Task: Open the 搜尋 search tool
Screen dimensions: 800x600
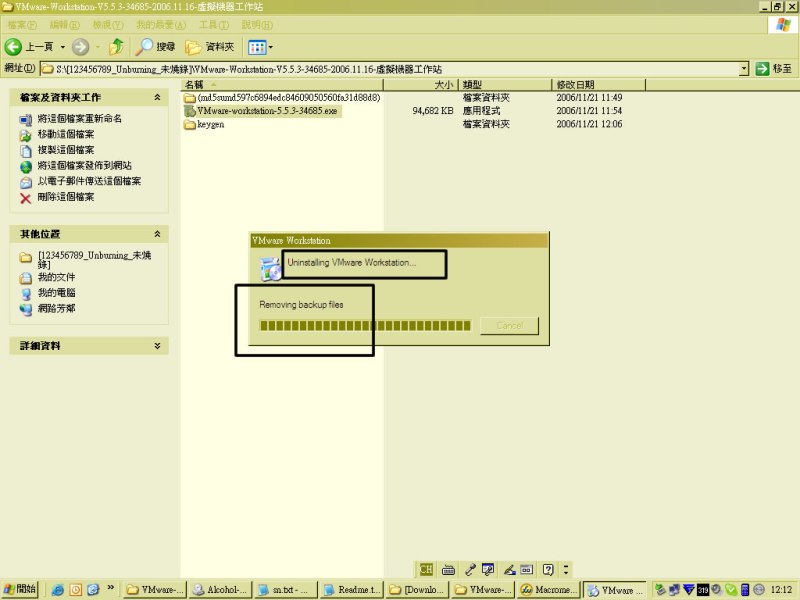Action: pos(156,47)
